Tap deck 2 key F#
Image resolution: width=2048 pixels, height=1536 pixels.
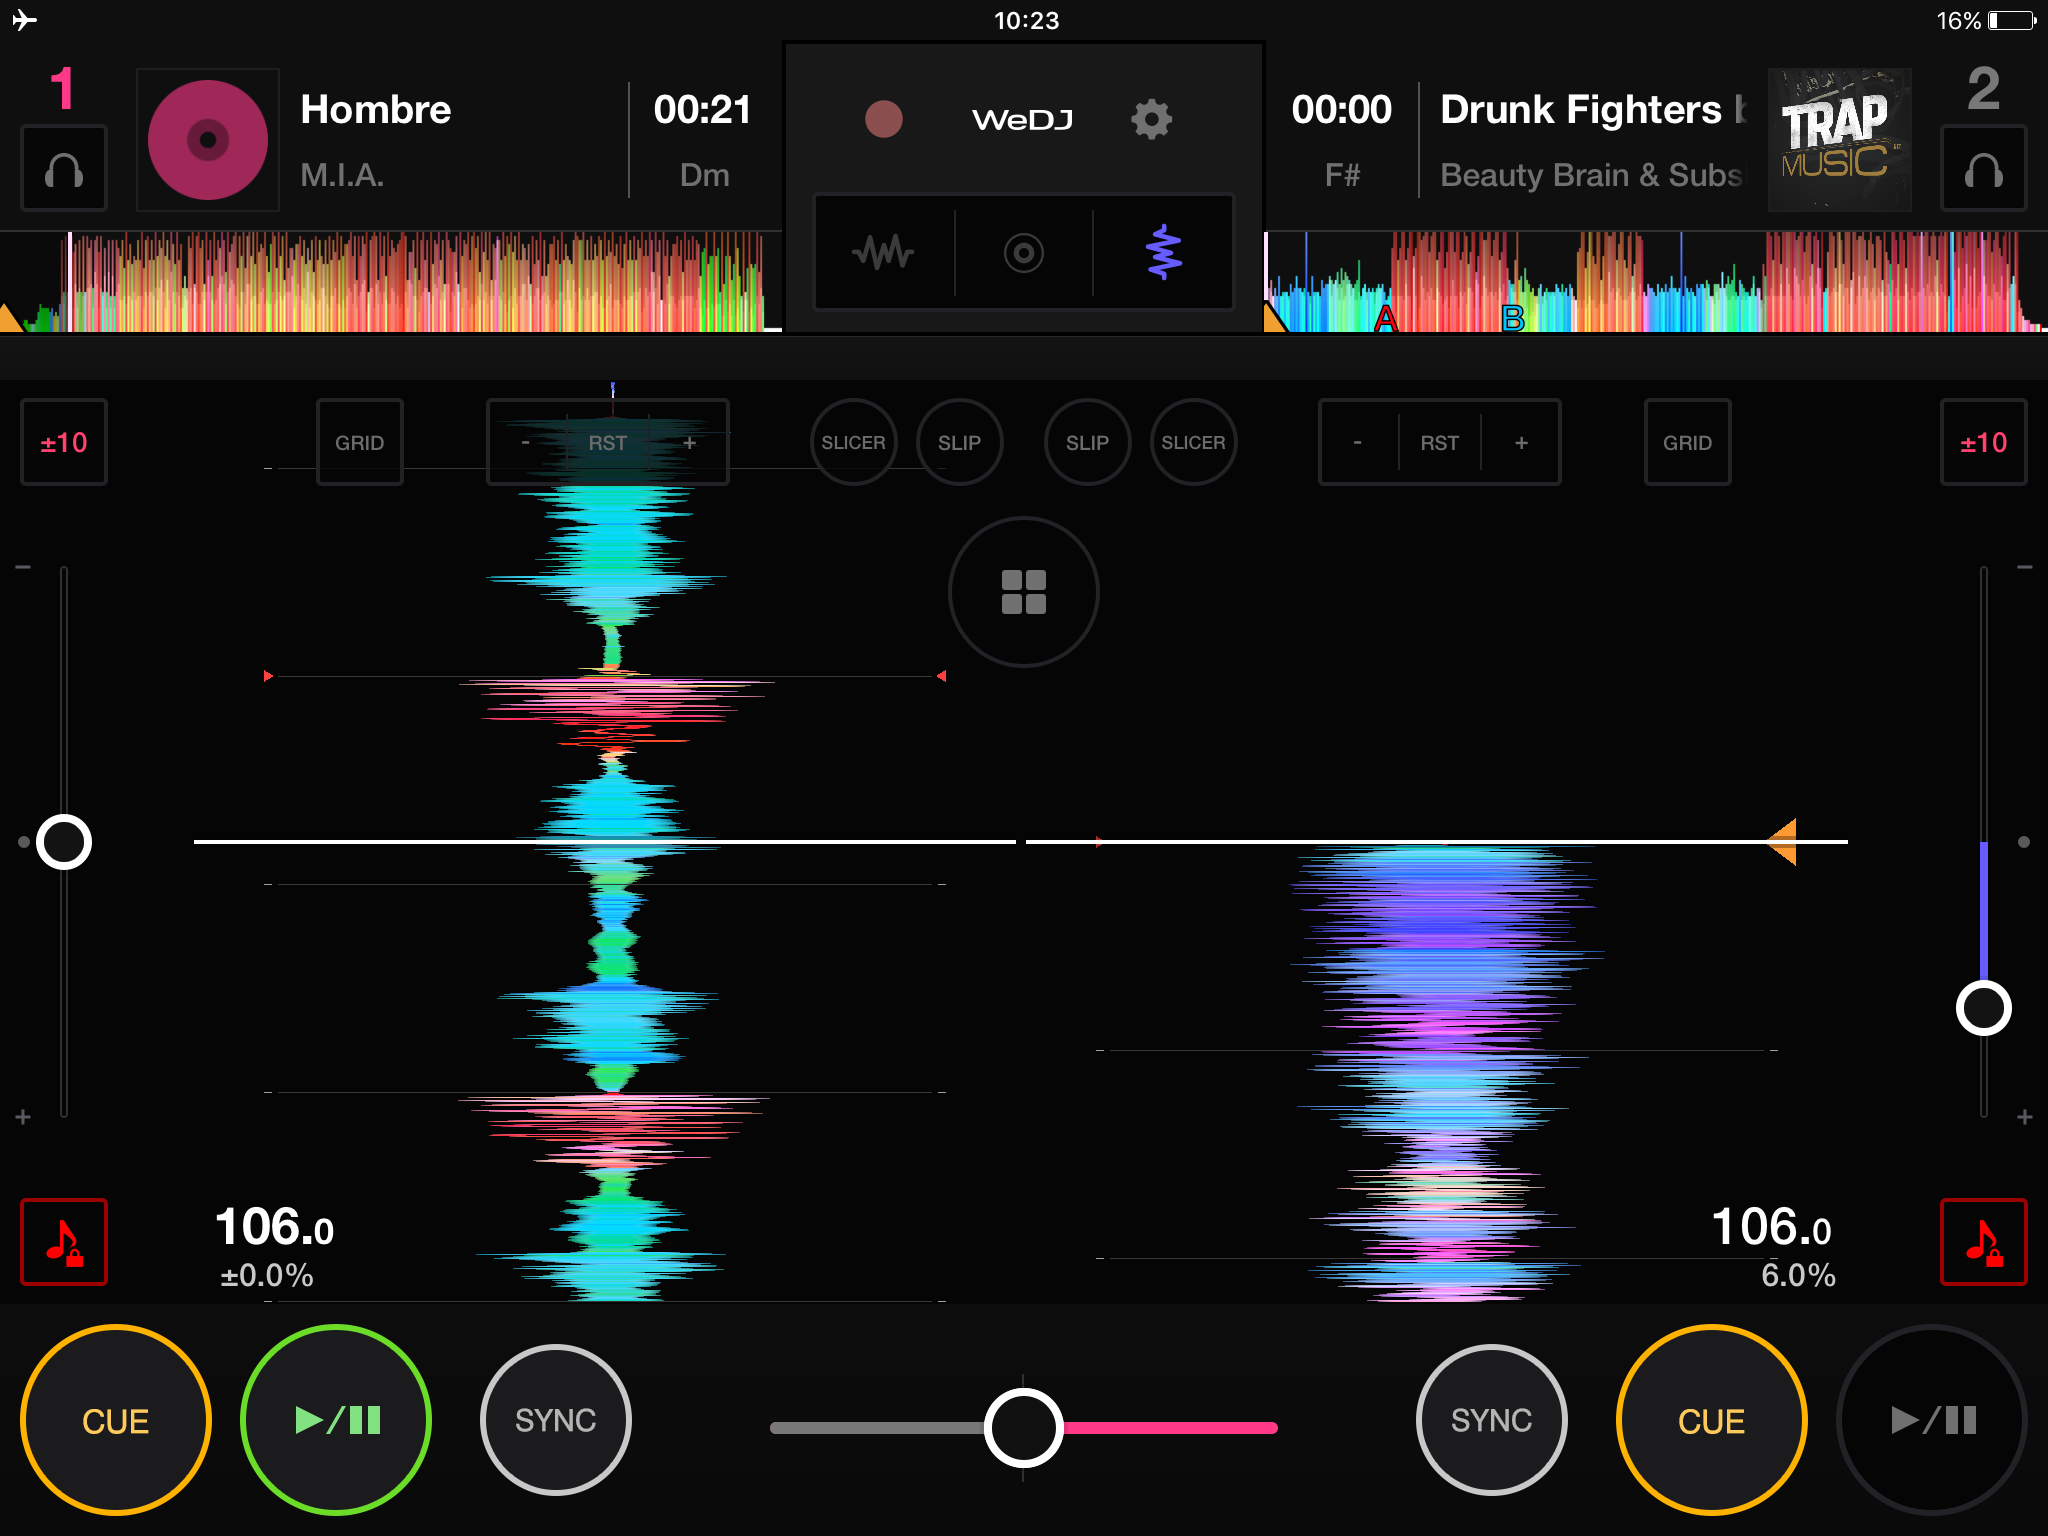click(x=1342, y=175)
